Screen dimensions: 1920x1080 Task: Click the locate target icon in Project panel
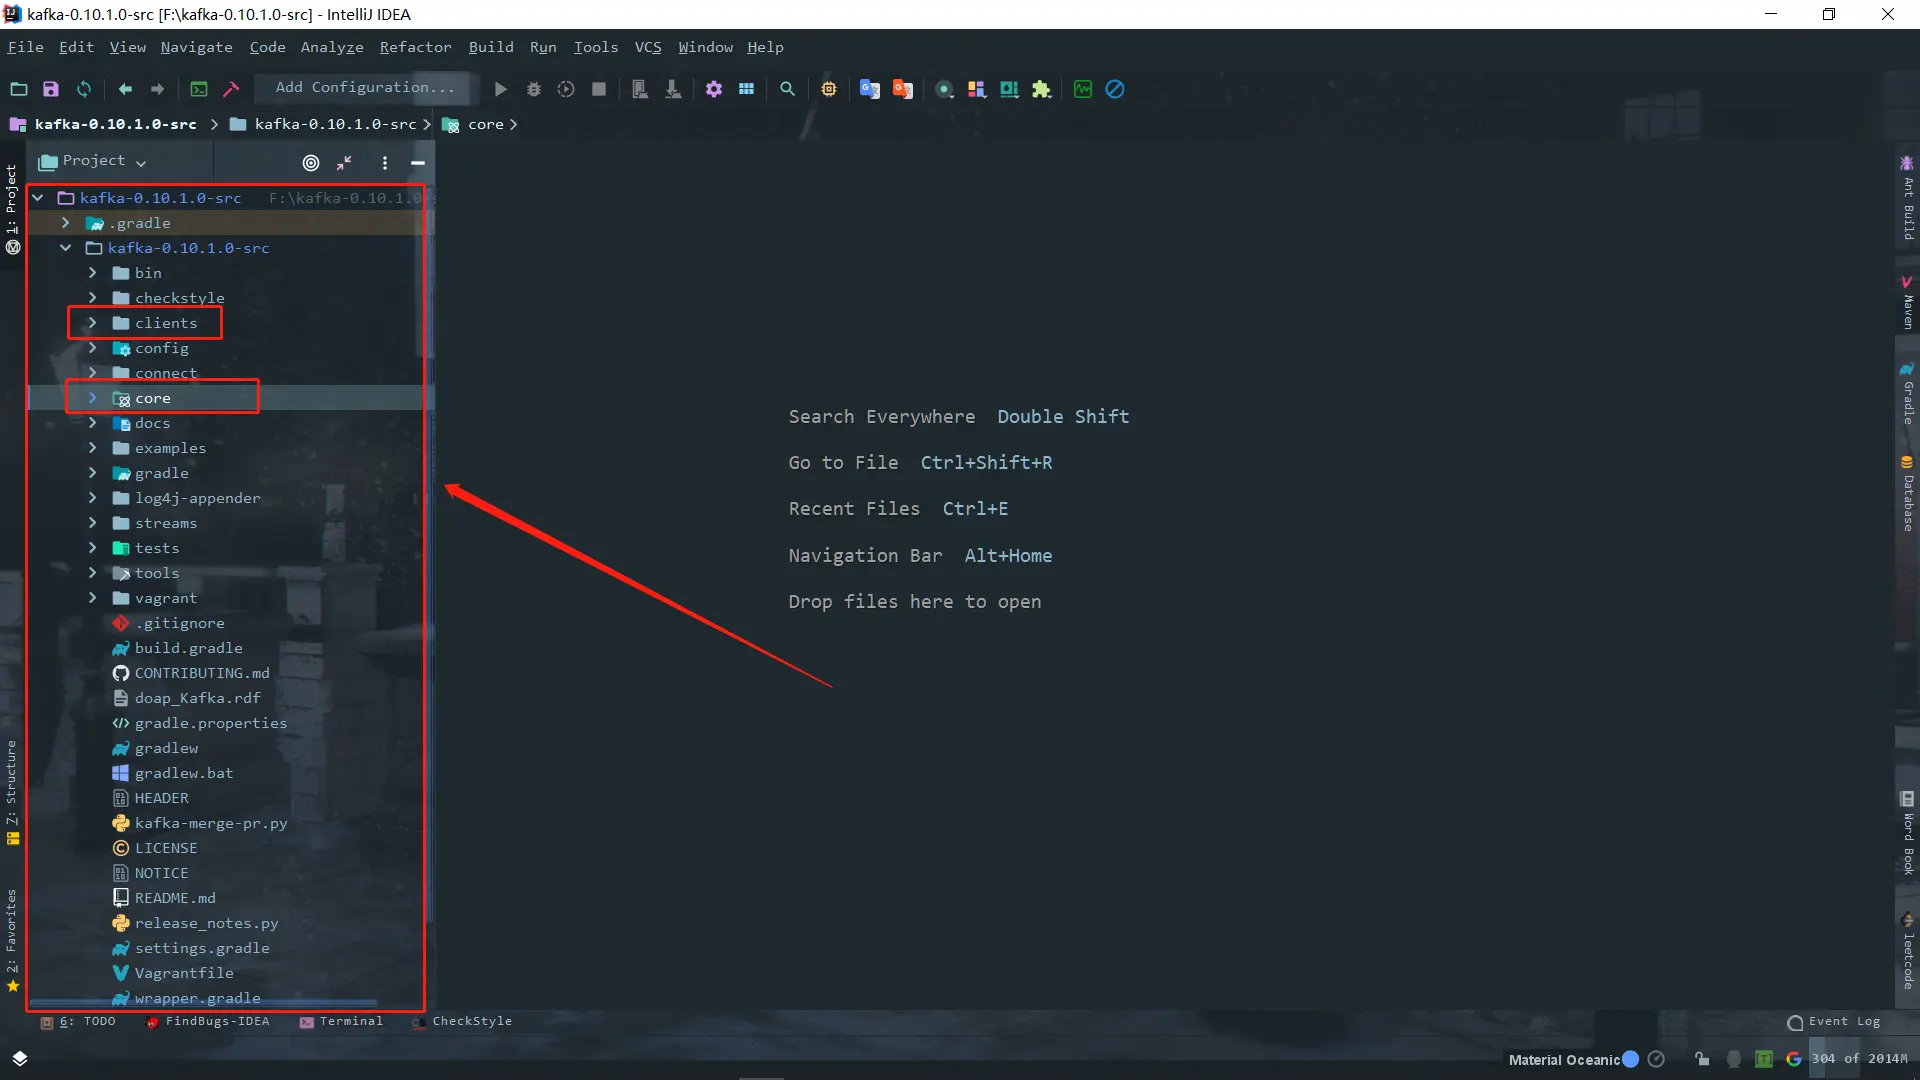[311, 163]
